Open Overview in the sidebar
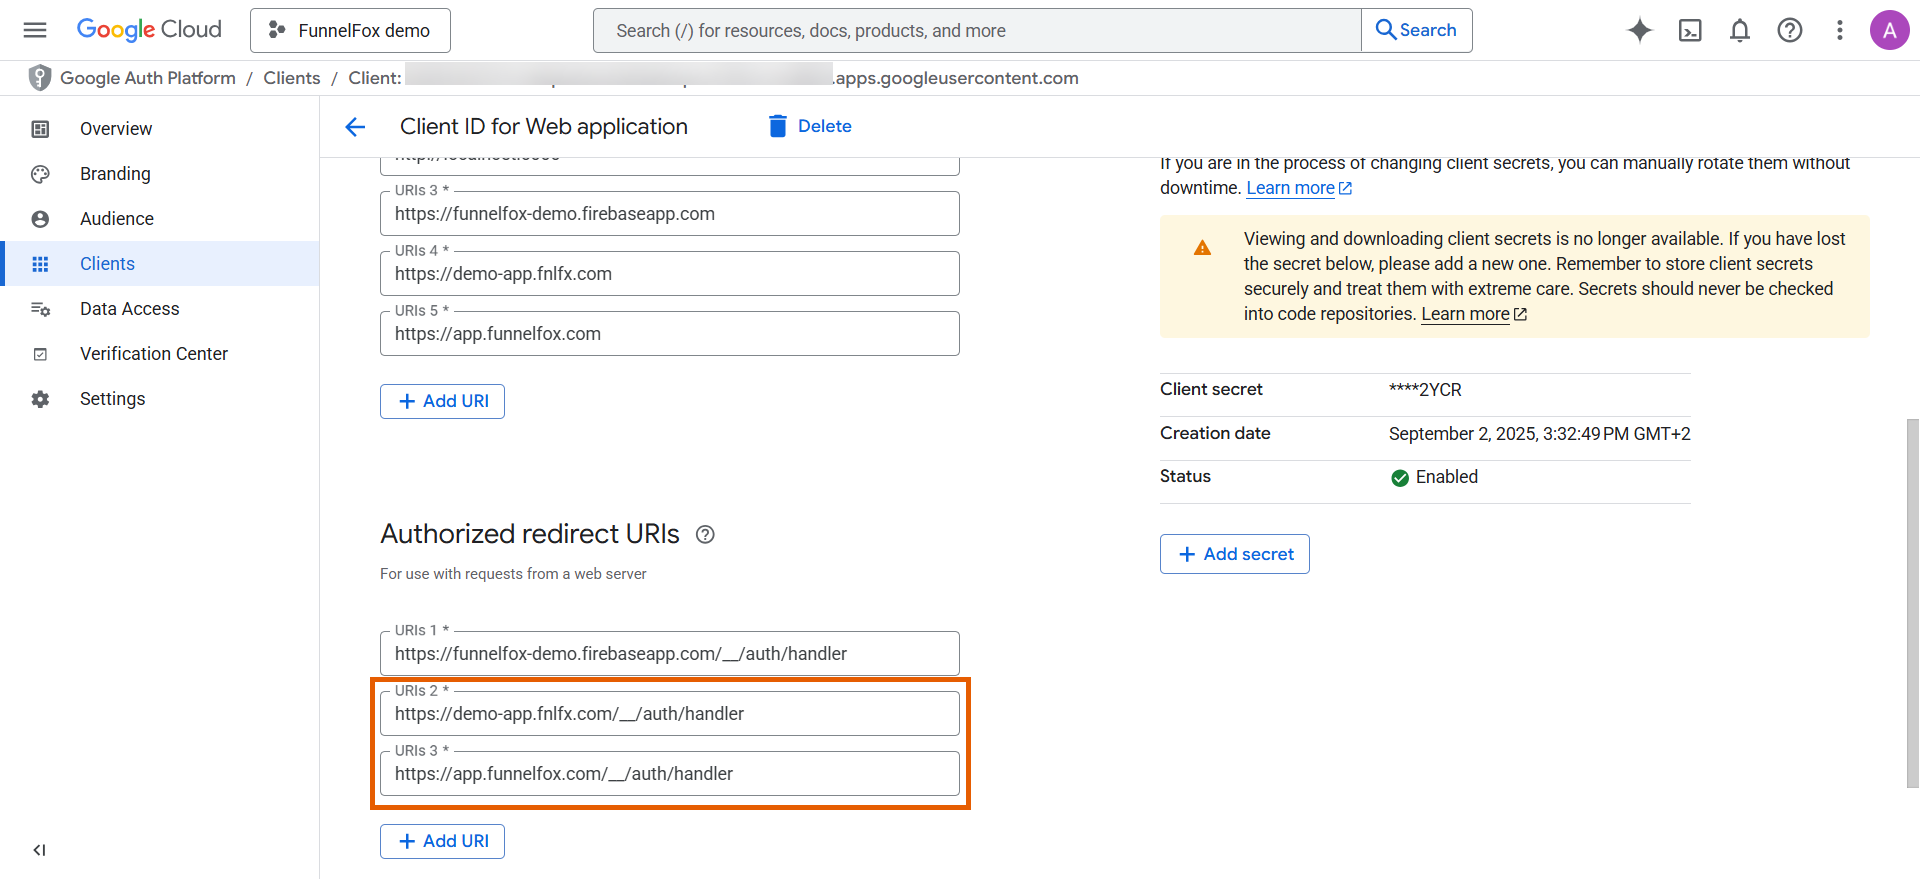This screenshot has height=879, width=1920. (160, 128)
